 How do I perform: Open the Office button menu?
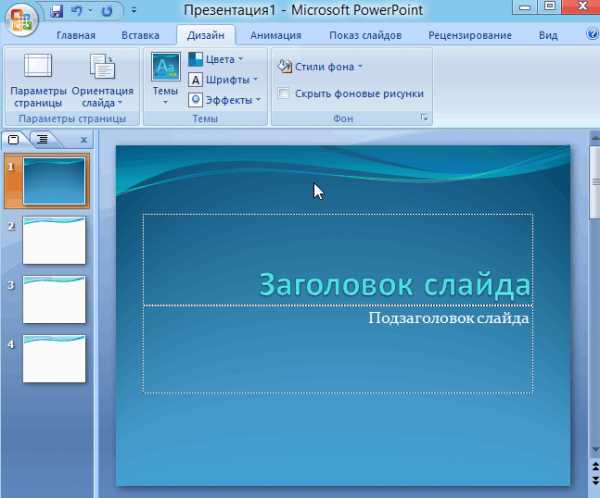[x=22, y=19]
